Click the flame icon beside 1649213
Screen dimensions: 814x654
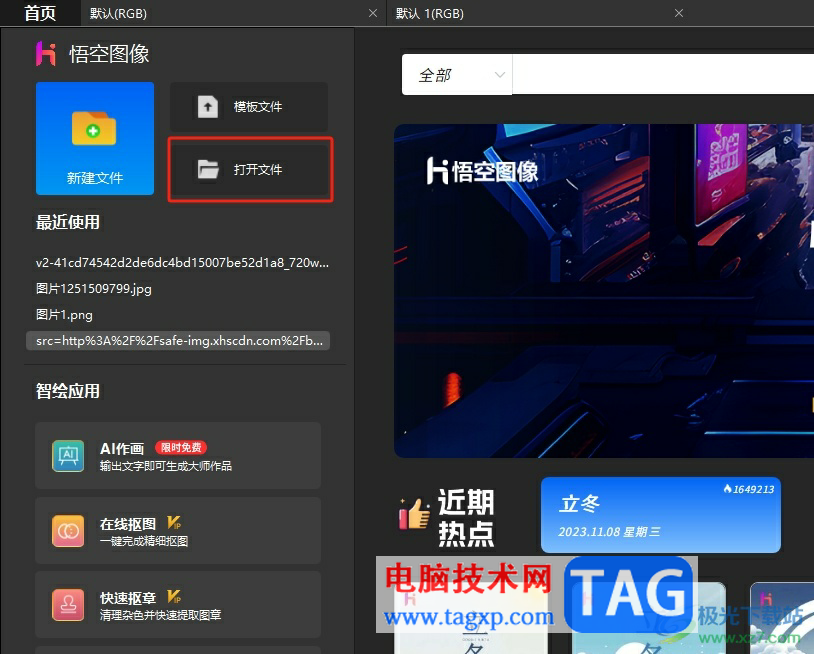tap(727, 488)
